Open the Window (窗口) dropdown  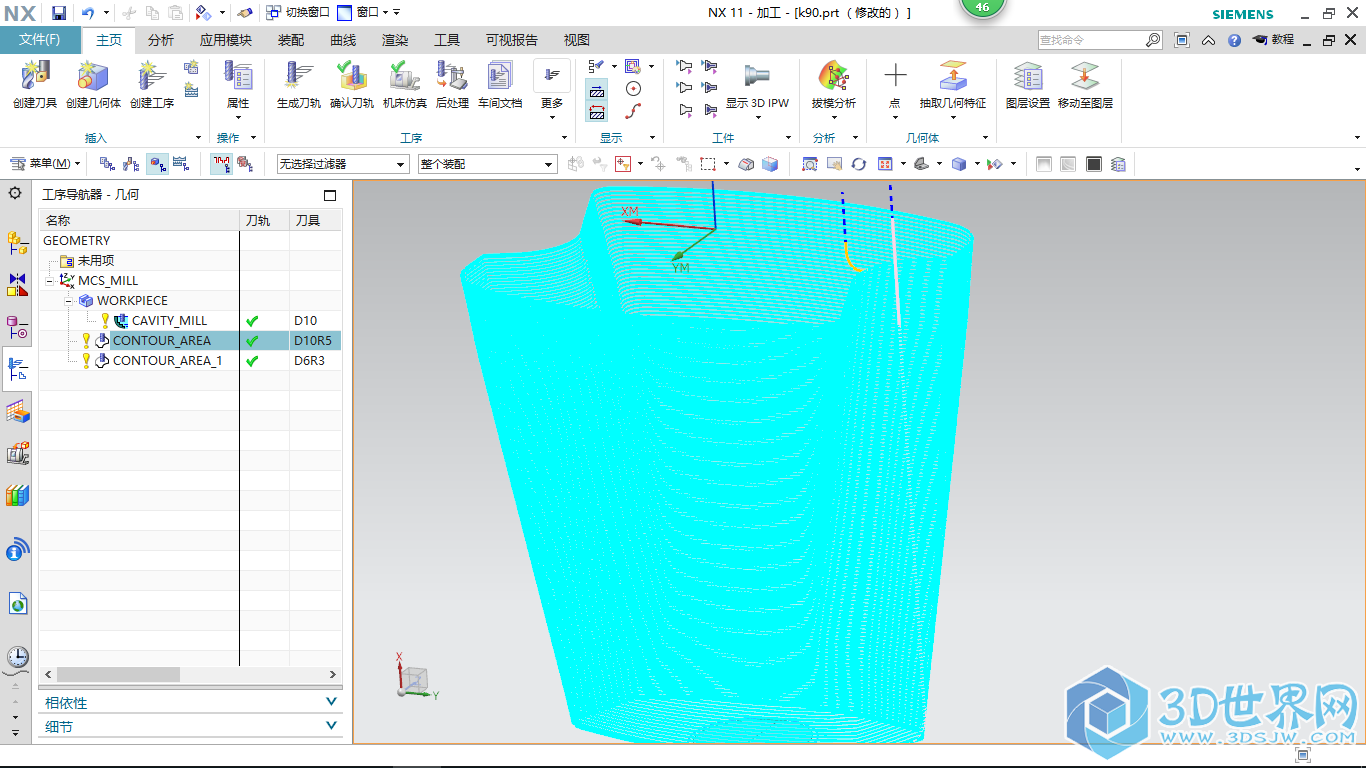(367, 13)
